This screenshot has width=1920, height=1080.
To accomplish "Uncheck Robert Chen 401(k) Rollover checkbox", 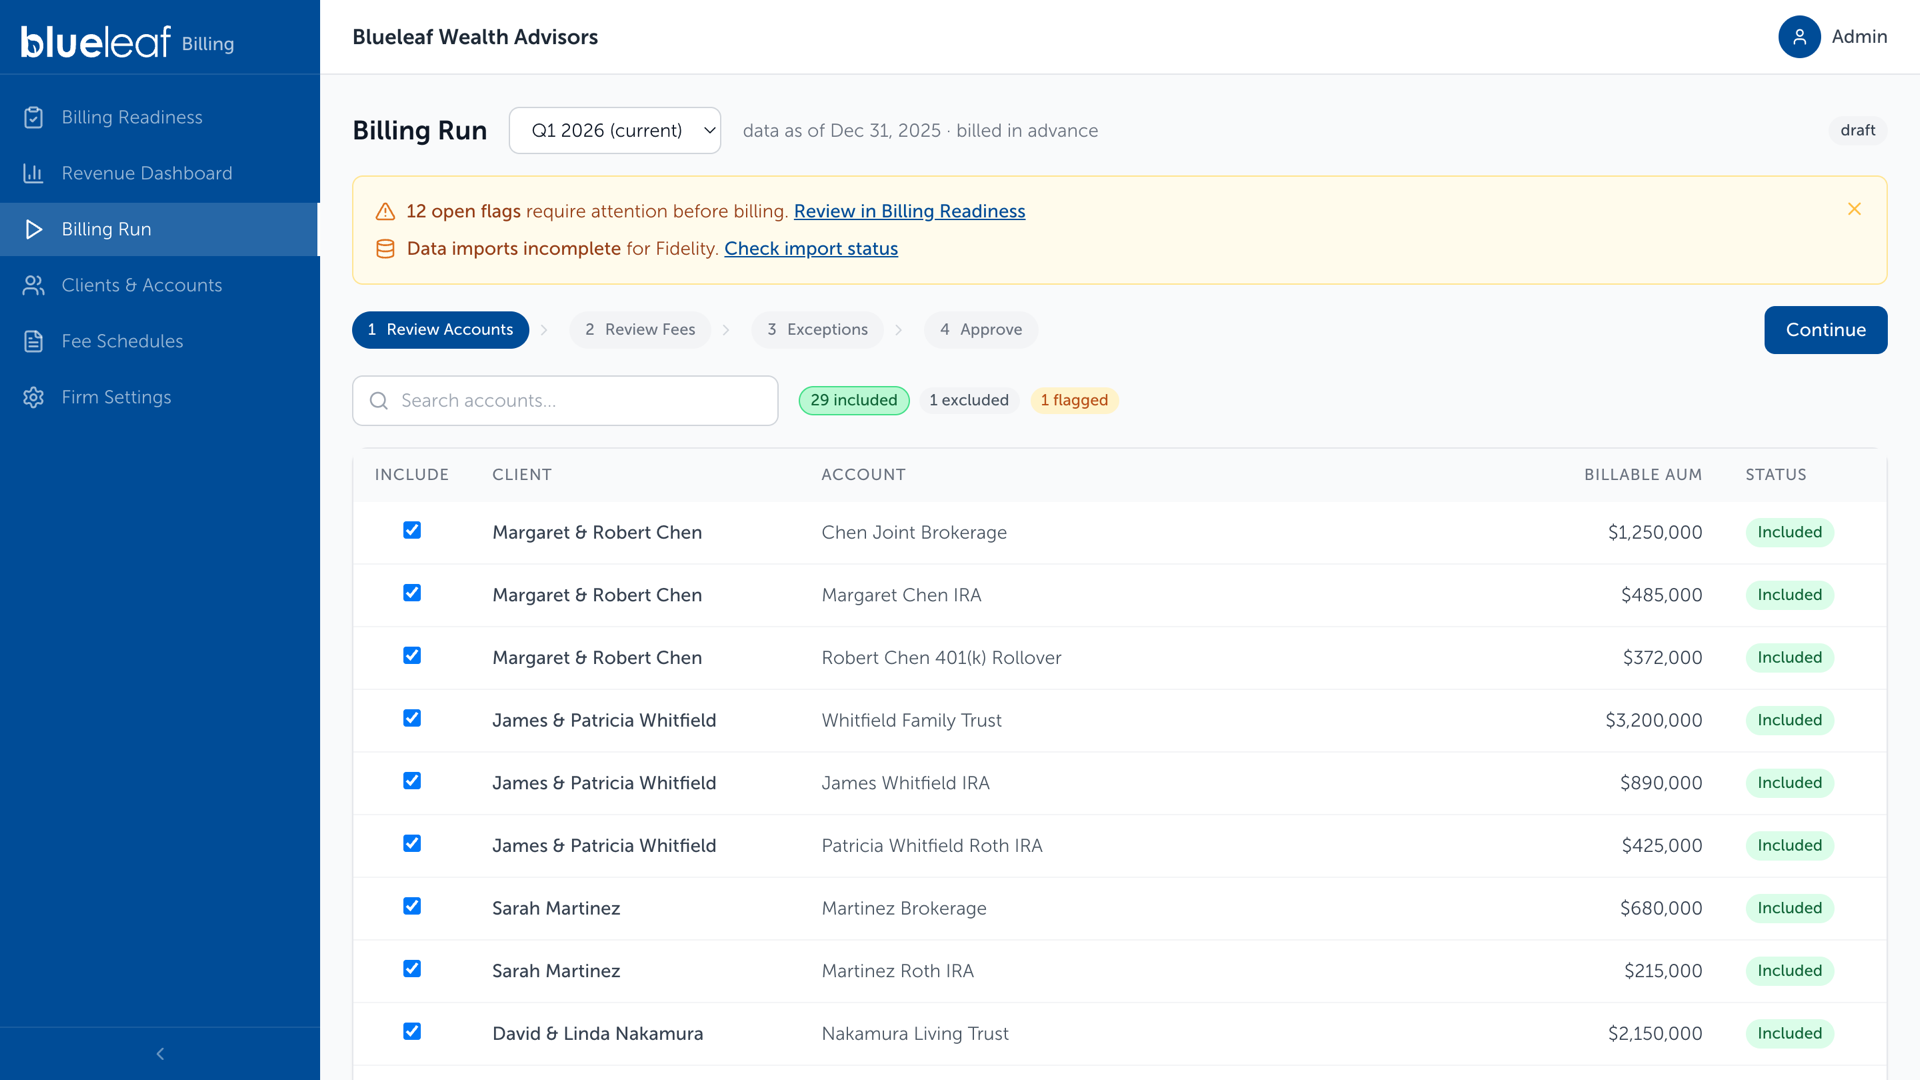I will tap(412, 655).
